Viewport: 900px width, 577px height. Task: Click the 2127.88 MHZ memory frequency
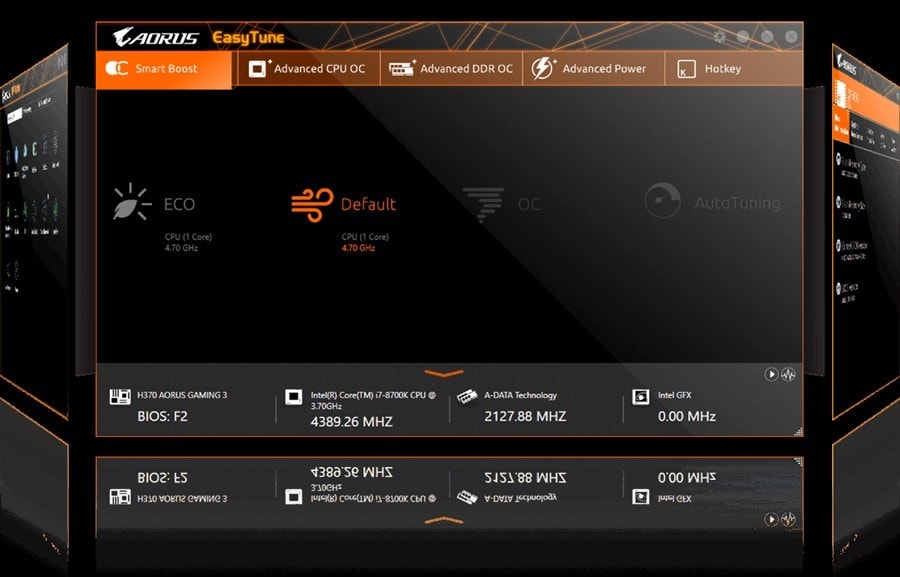[x=525, y=416]
